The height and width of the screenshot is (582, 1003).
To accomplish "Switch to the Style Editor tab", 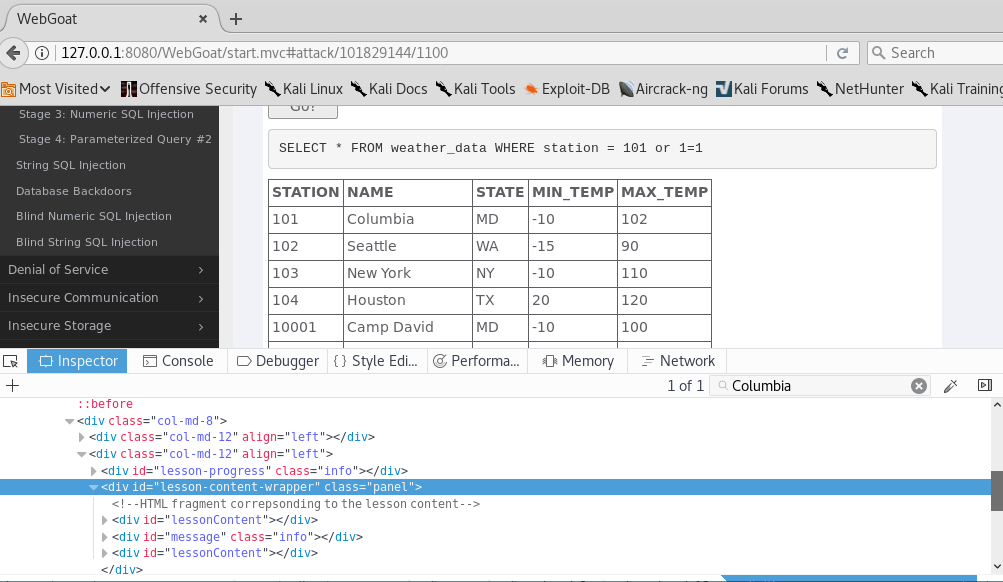I will coord(376,361).
